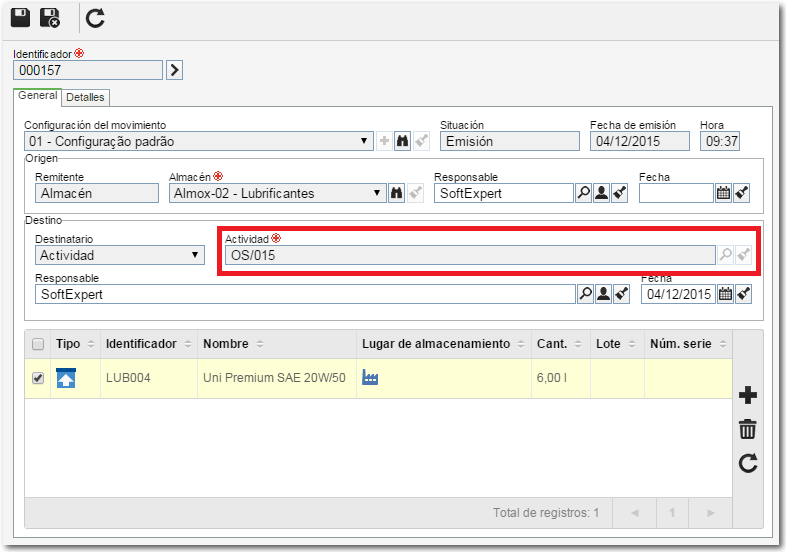Add a new Configuración del movimiento with the plus icon
Image resolution: width=786 pixels, height=552 pixels.
384,141
